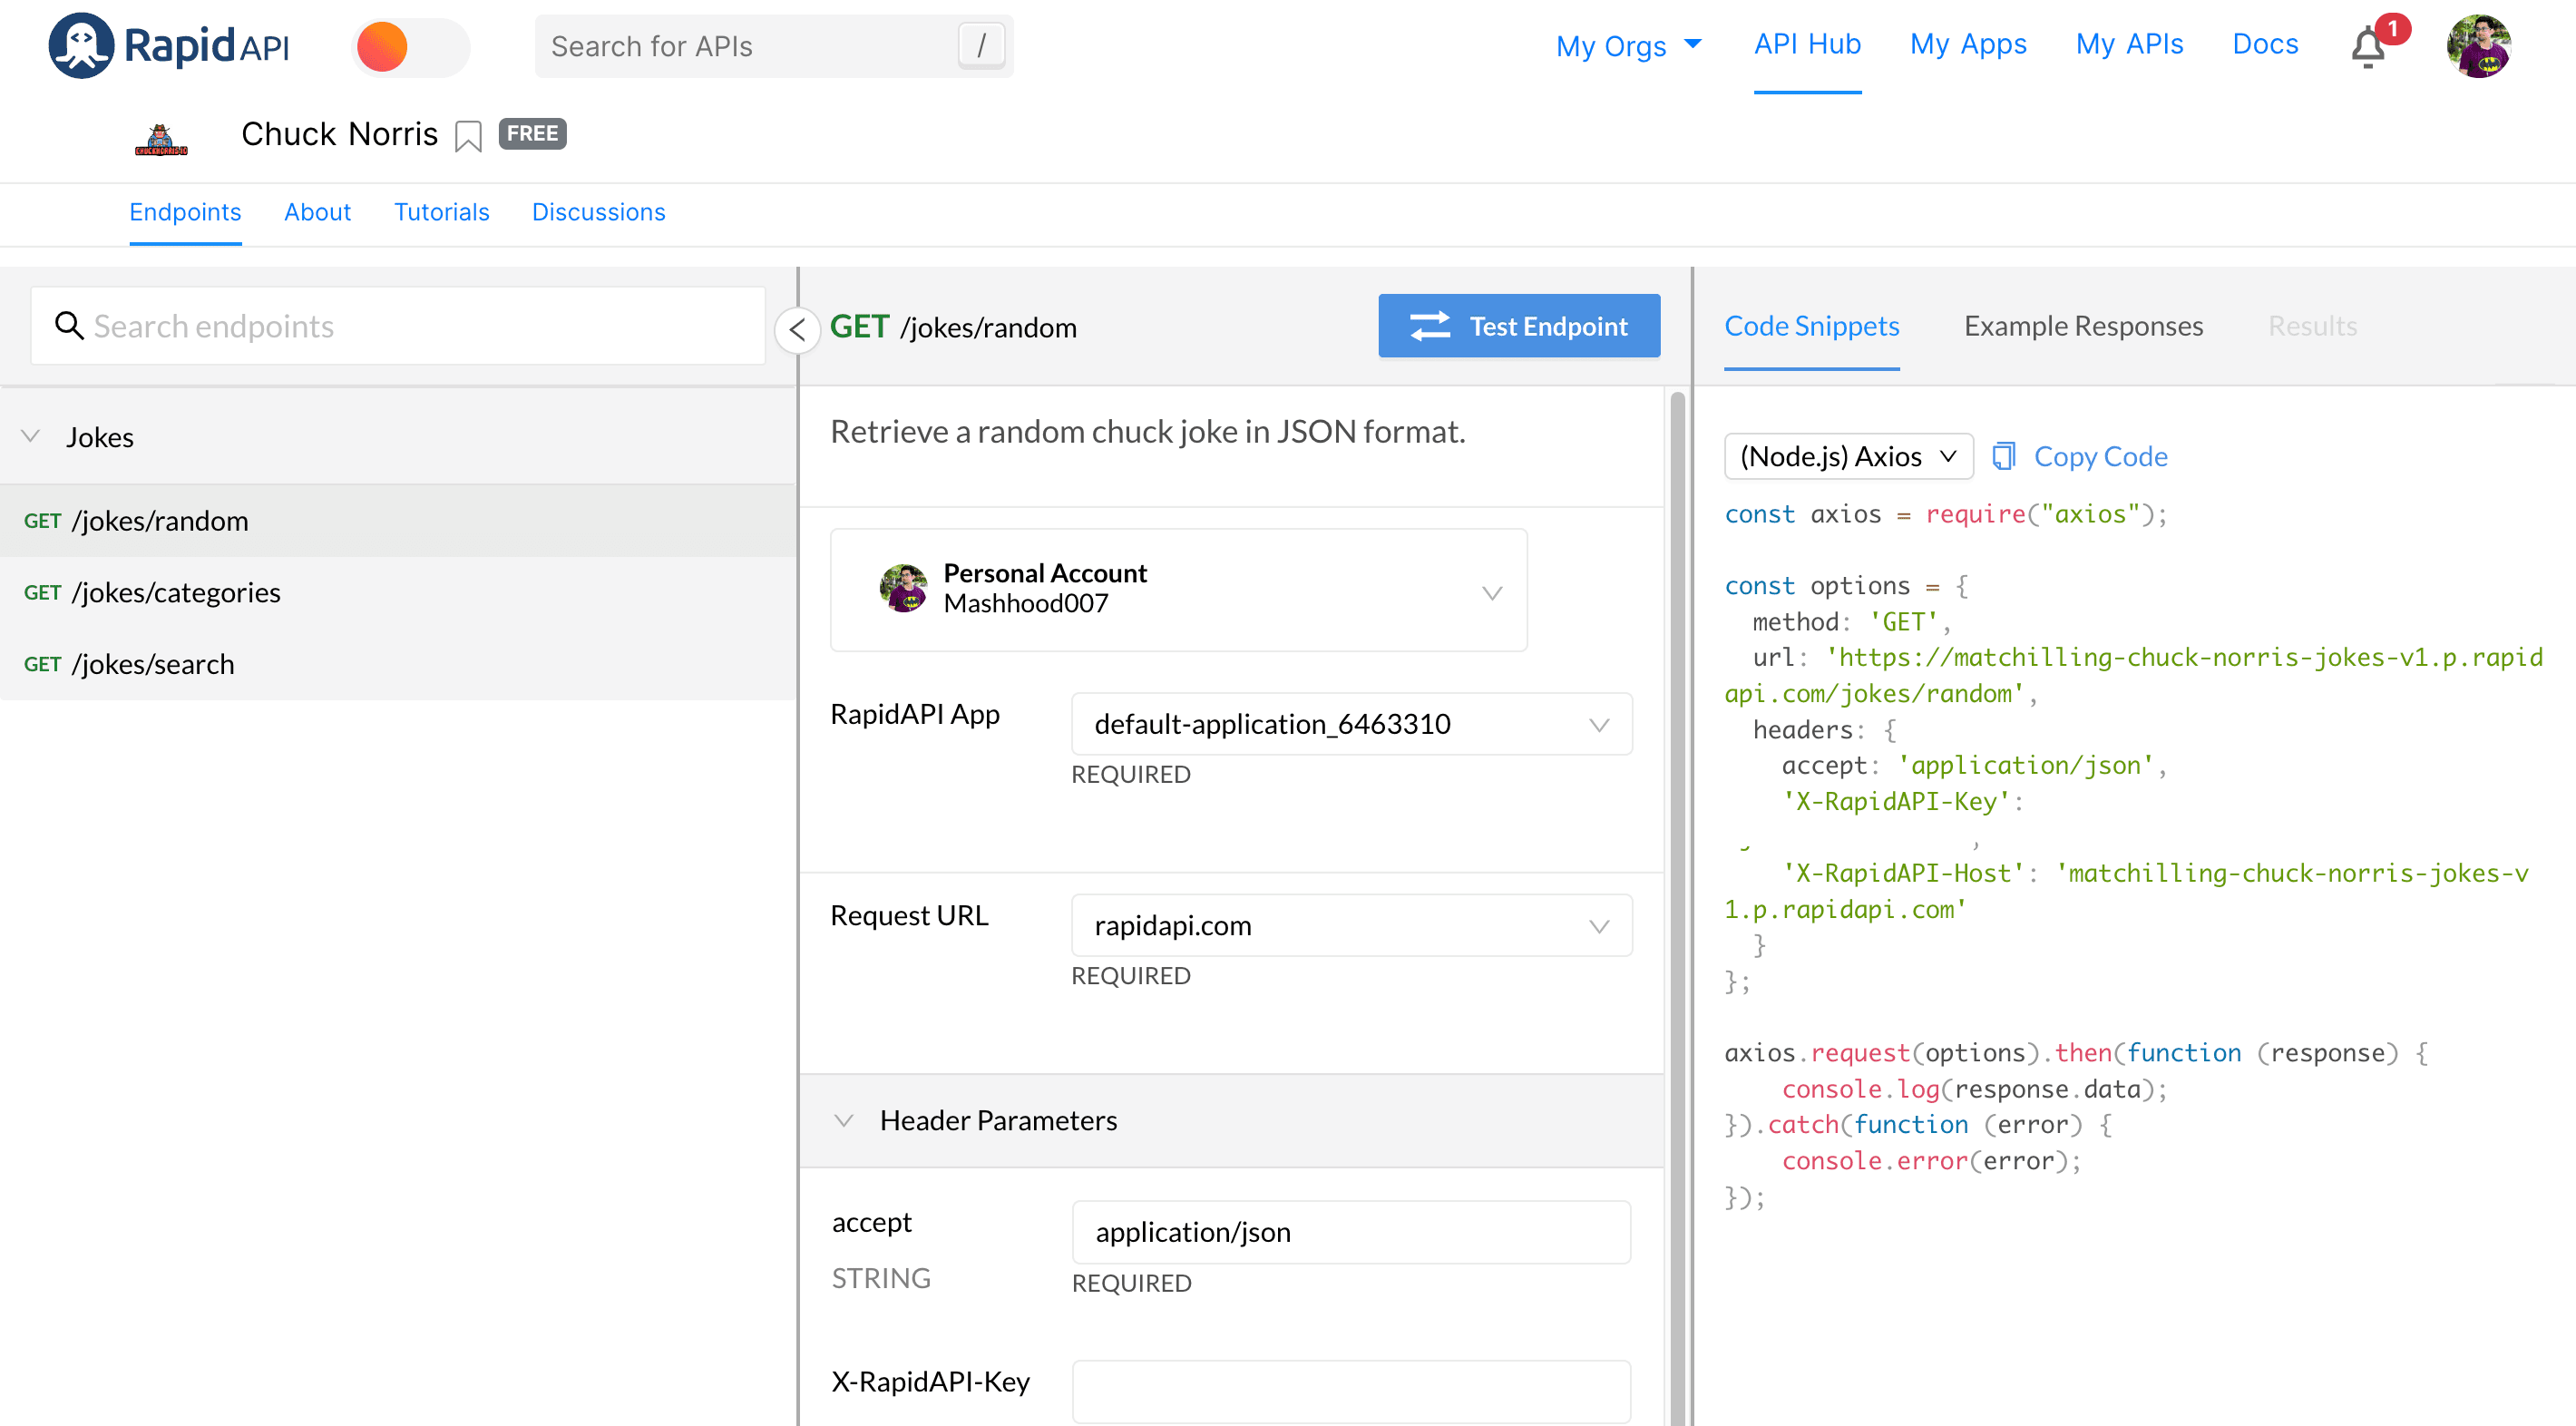Open the My Orgs dropdown
This screenshot has width=2576, height=1426.
pos(1628,46)
